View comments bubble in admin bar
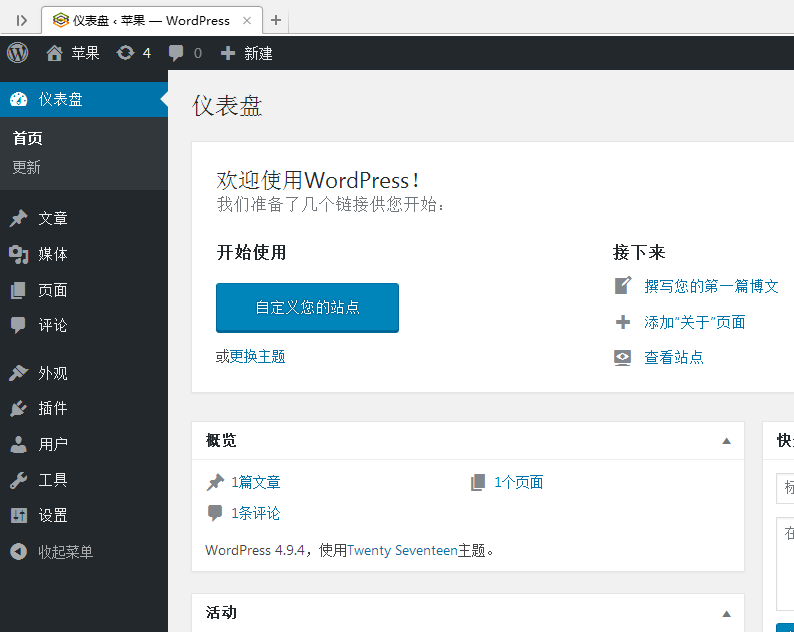Screen dimensions: 794x632 tap(176, 53)
